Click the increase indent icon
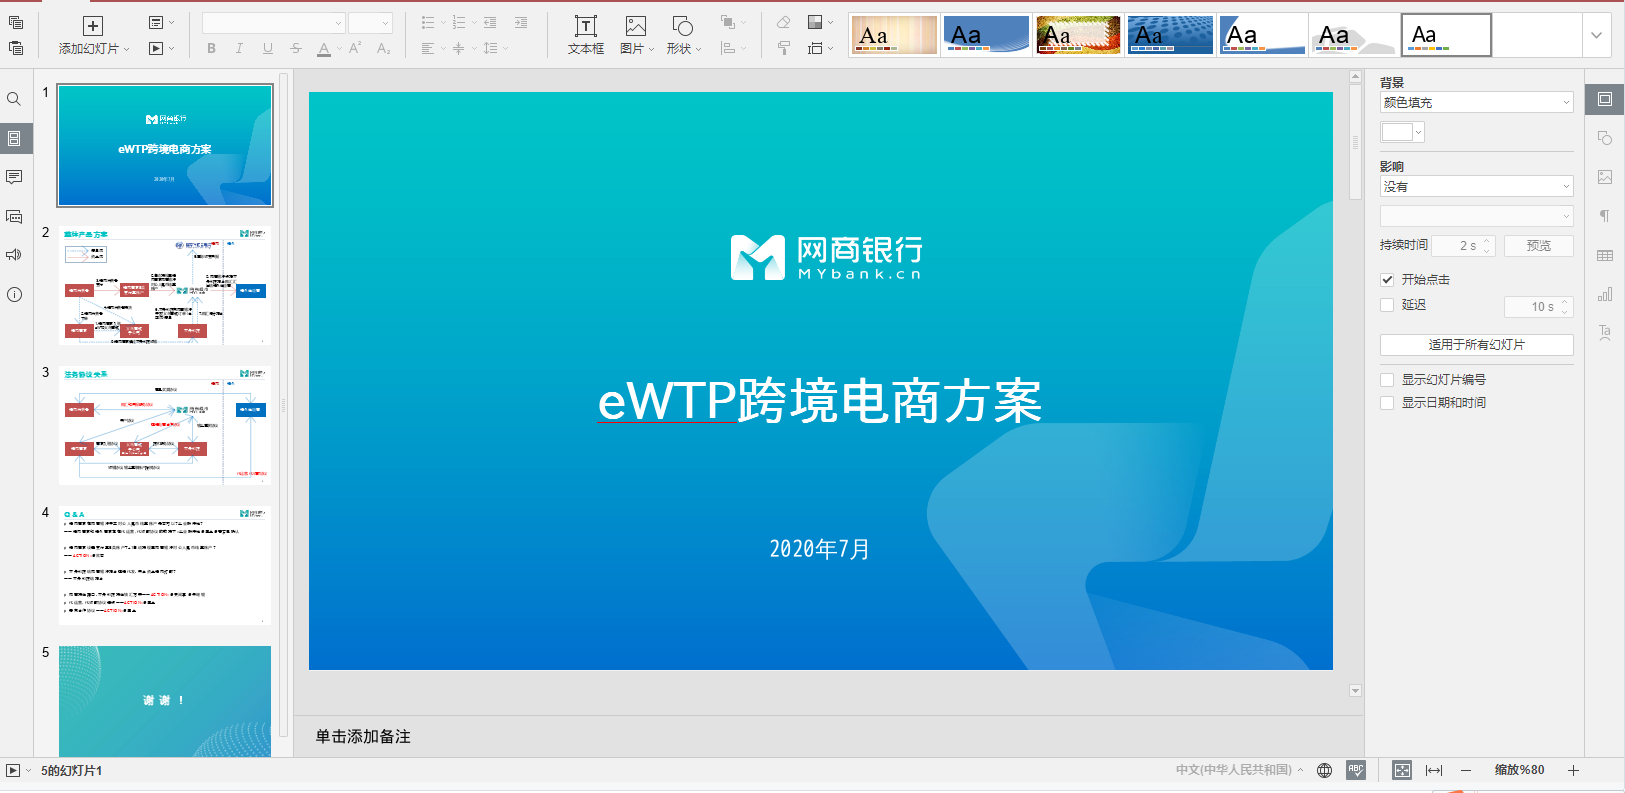 pos(521,22)
